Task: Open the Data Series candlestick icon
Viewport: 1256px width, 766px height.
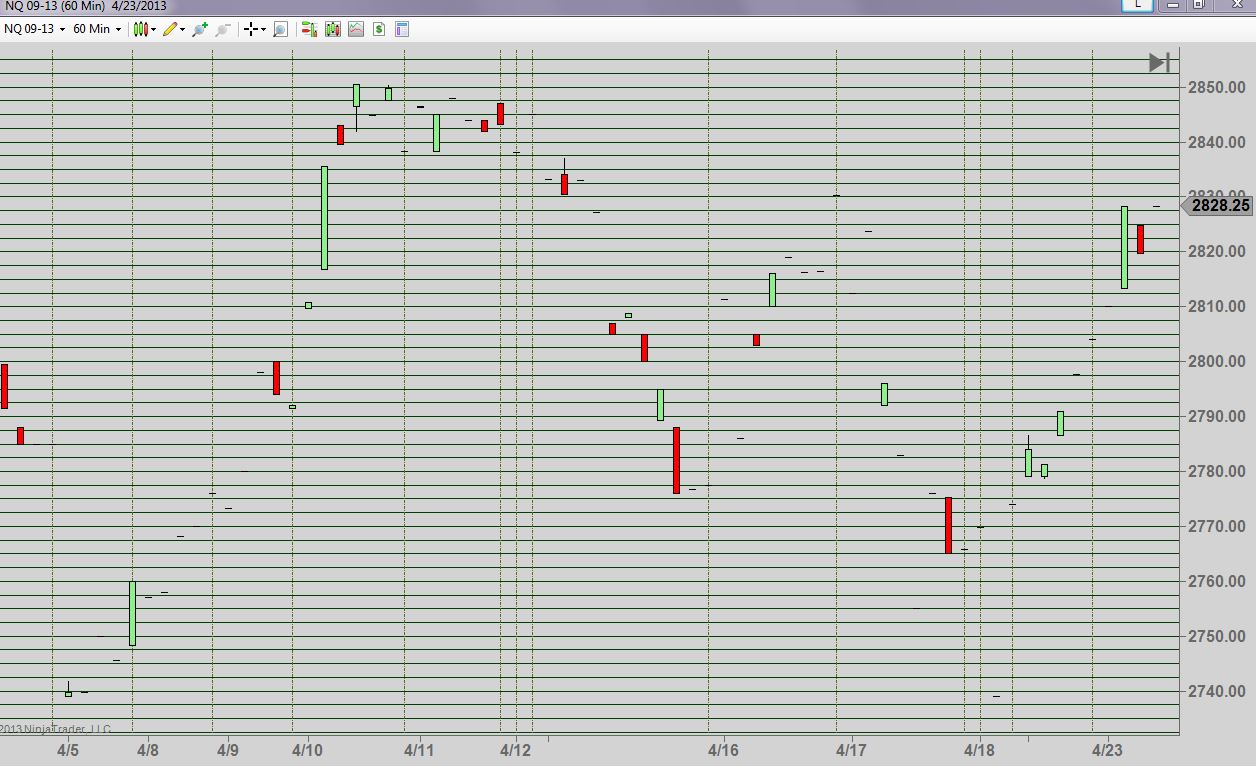Action: [332, 29]
